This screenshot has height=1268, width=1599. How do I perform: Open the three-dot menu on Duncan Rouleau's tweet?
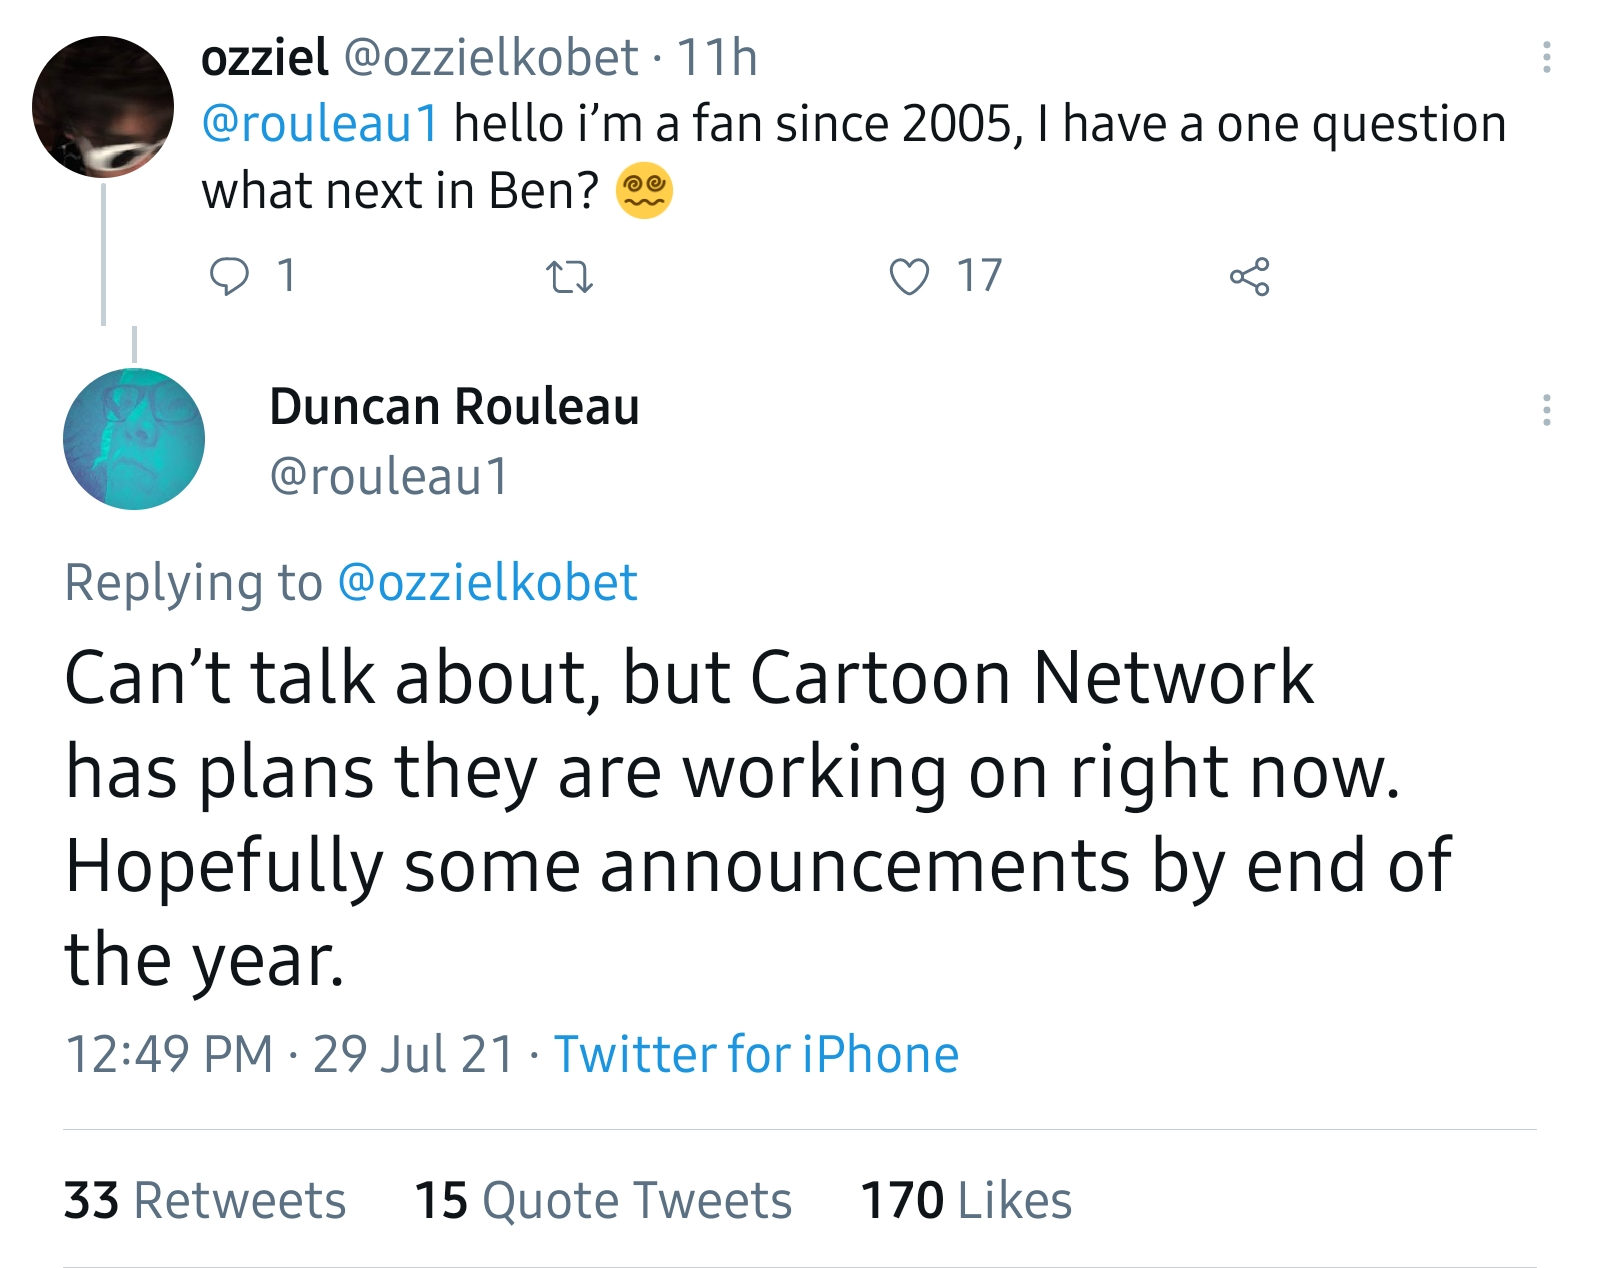[1546, 410]
